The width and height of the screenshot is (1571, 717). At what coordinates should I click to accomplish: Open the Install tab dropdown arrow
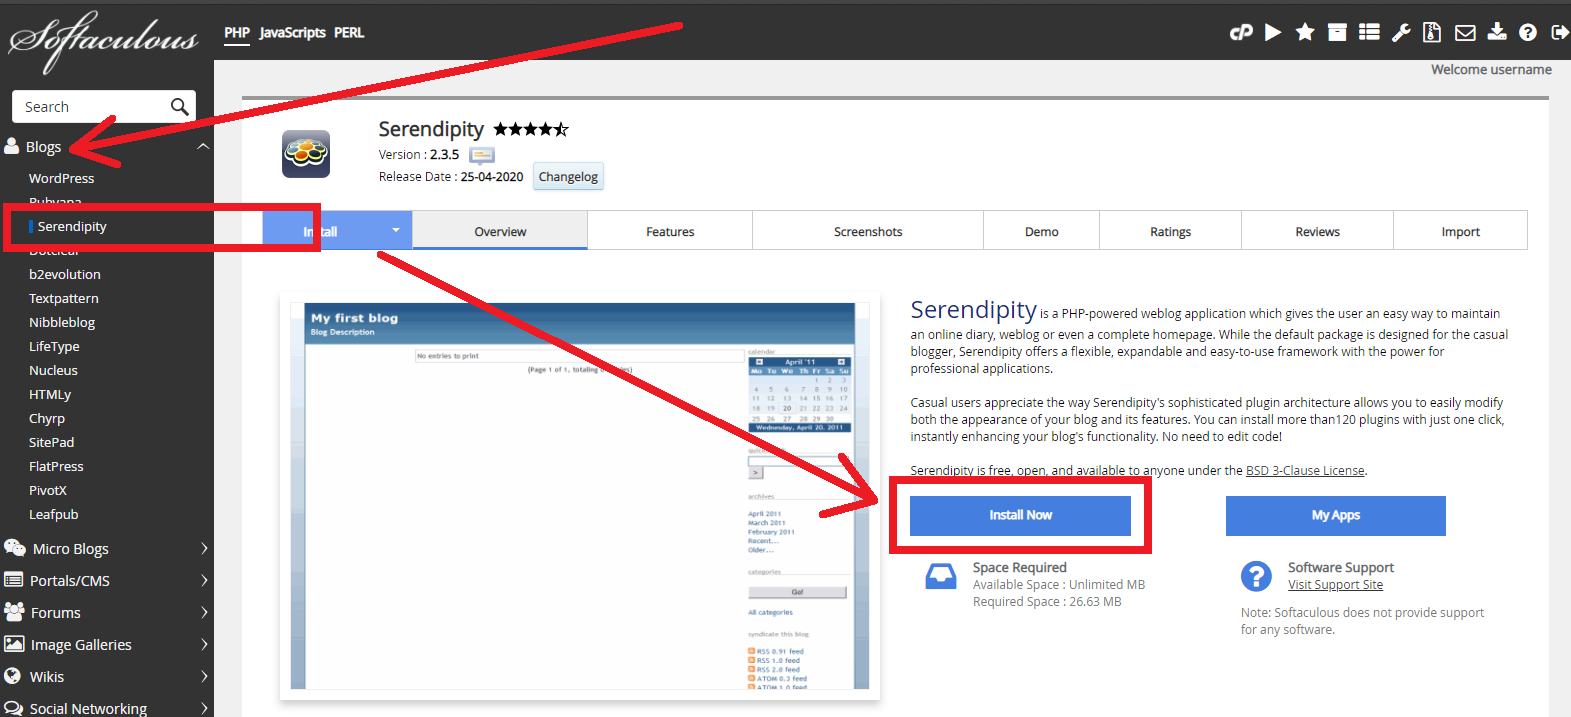tap(395, 231)
